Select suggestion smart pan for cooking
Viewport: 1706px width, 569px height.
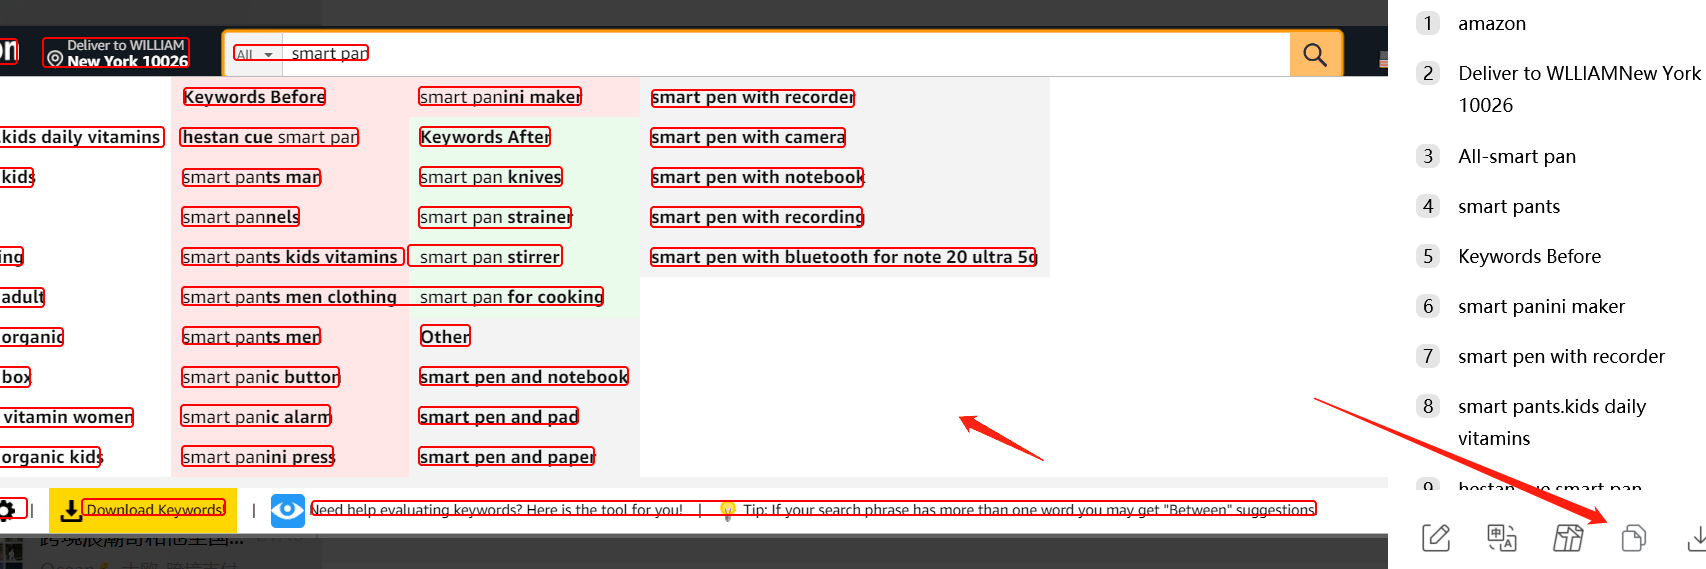click(x=512, y=297)
